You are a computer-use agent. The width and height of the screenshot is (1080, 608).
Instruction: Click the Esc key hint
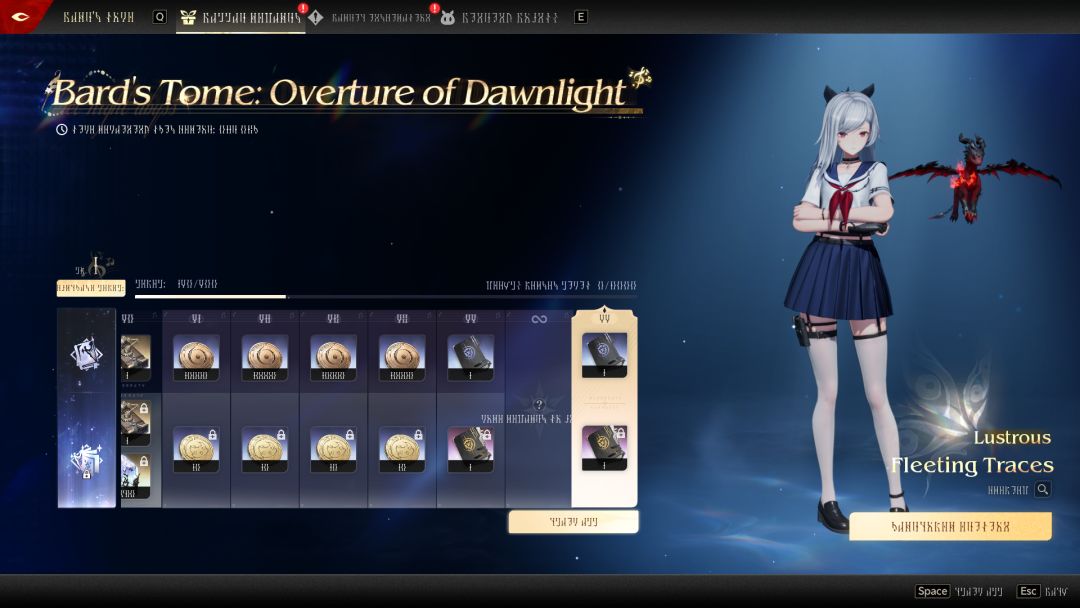[1028, 591]
